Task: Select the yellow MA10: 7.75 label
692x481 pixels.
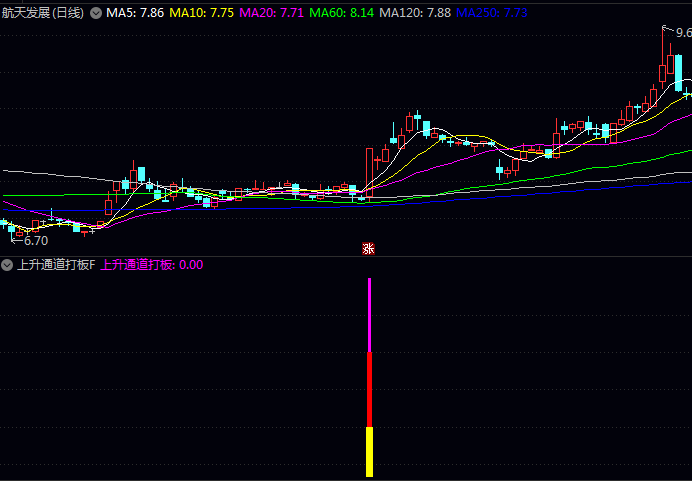Action: pyautogui.click(x=202, y=13)
